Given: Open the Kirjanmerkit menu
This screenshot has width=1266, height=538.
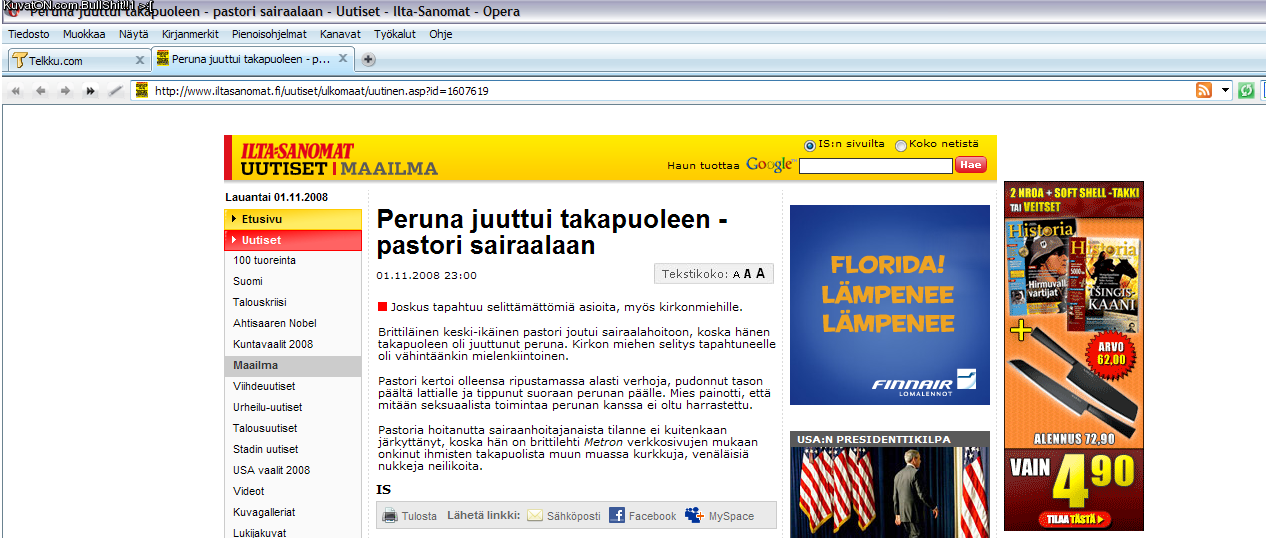Looking at the screenshot, I should click(x=191, y=34).
